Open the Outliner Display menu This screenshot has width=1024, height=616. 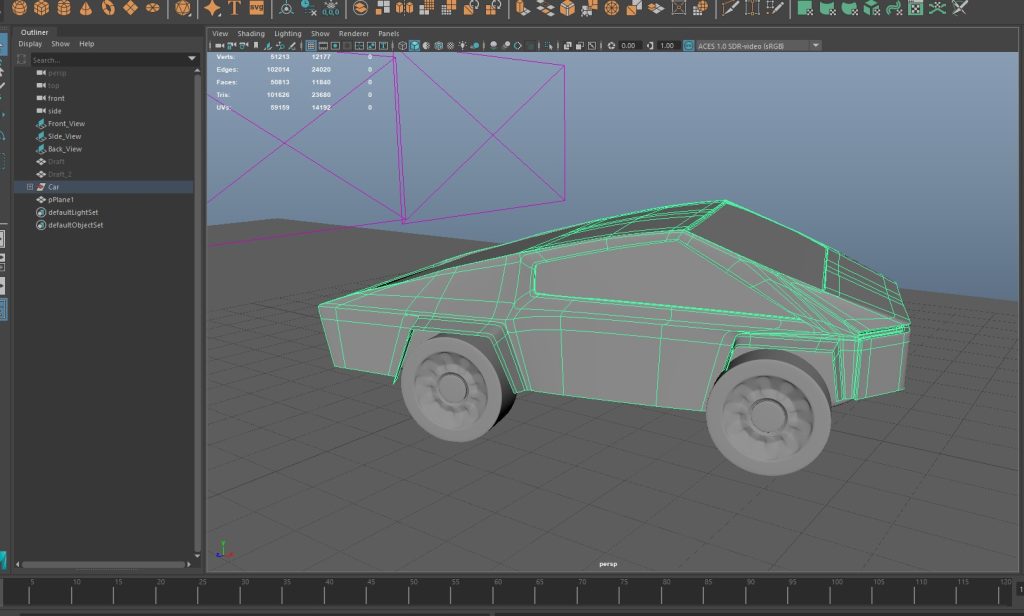(x=30, y=44)
